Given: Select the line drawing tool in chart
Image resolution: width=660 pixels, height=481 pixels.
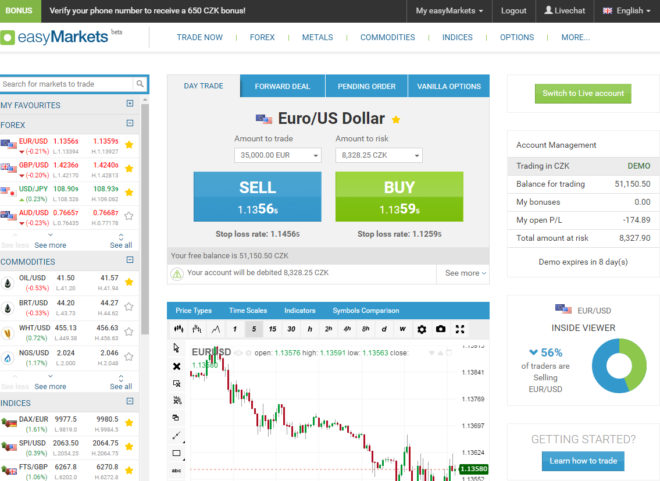Looking at the screenshot, I should (x=177, y=436).
